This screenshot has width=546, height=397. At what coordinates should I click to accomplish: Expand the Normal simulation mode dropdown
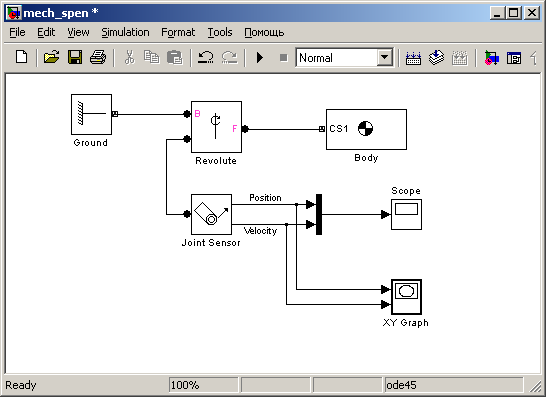[x=385, y=57]
